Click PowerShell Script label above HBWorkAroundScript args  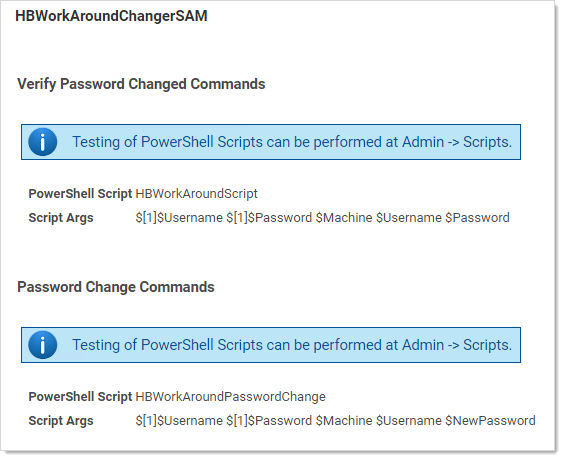[x=80, y=194]
